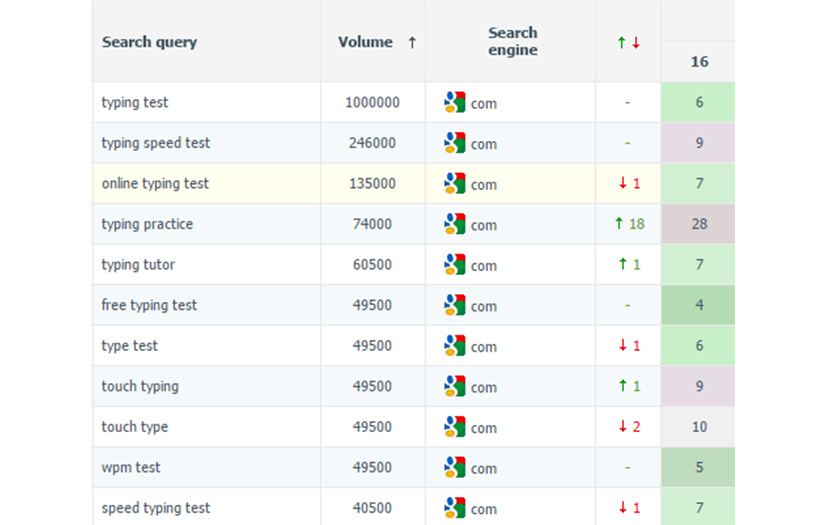Click volume value 60500
Screen dimensions: 825x525
tap(372, 264)
